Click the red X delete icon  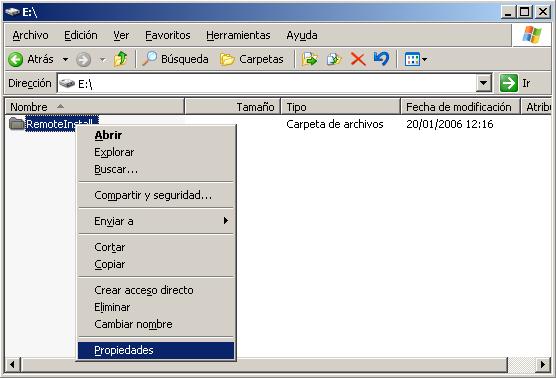[x=357, y=59]
